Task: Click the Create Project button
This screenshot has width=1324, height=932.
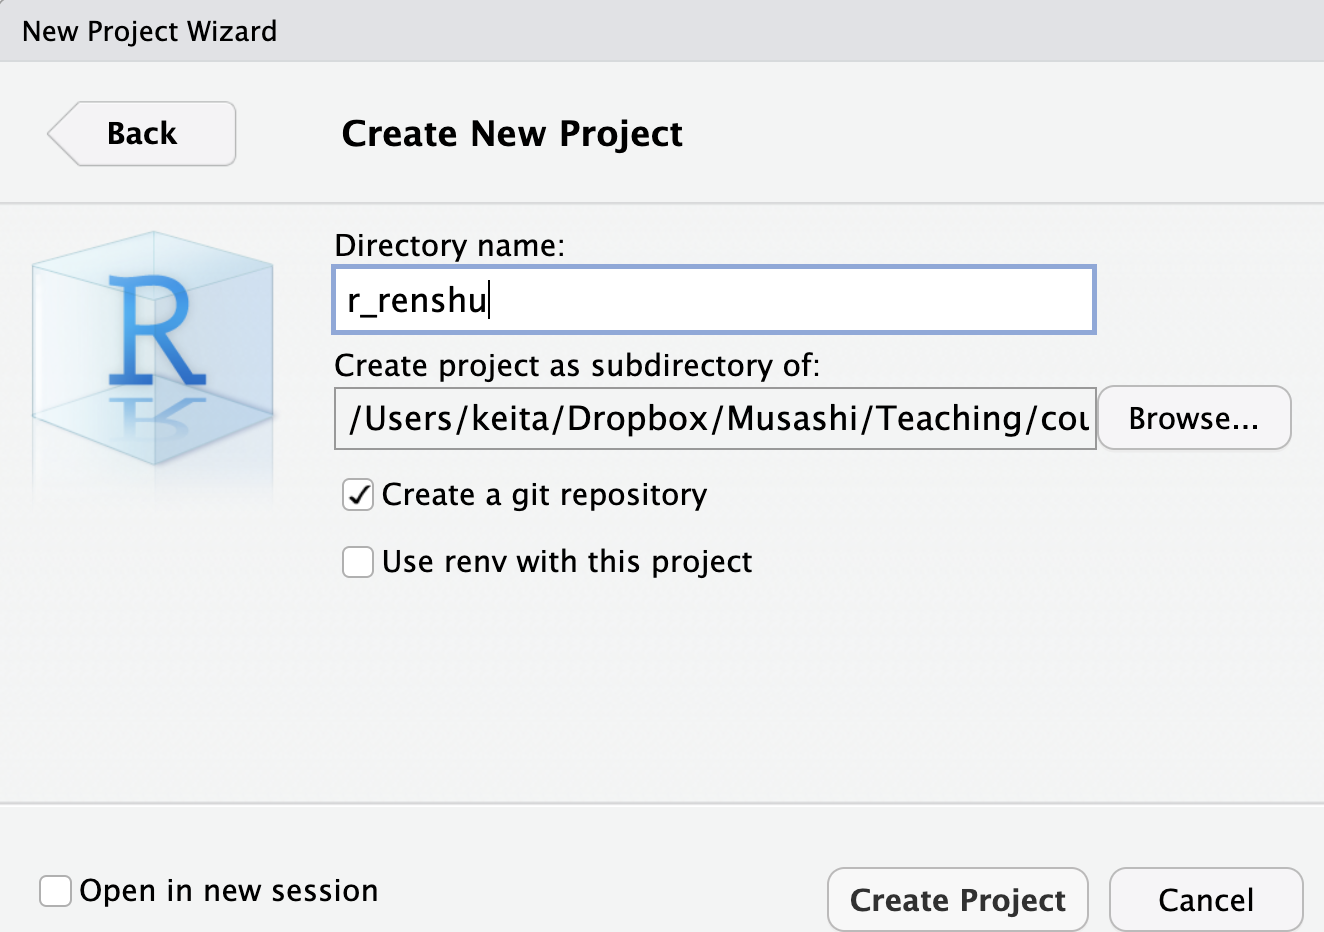Action: [957, 900]
